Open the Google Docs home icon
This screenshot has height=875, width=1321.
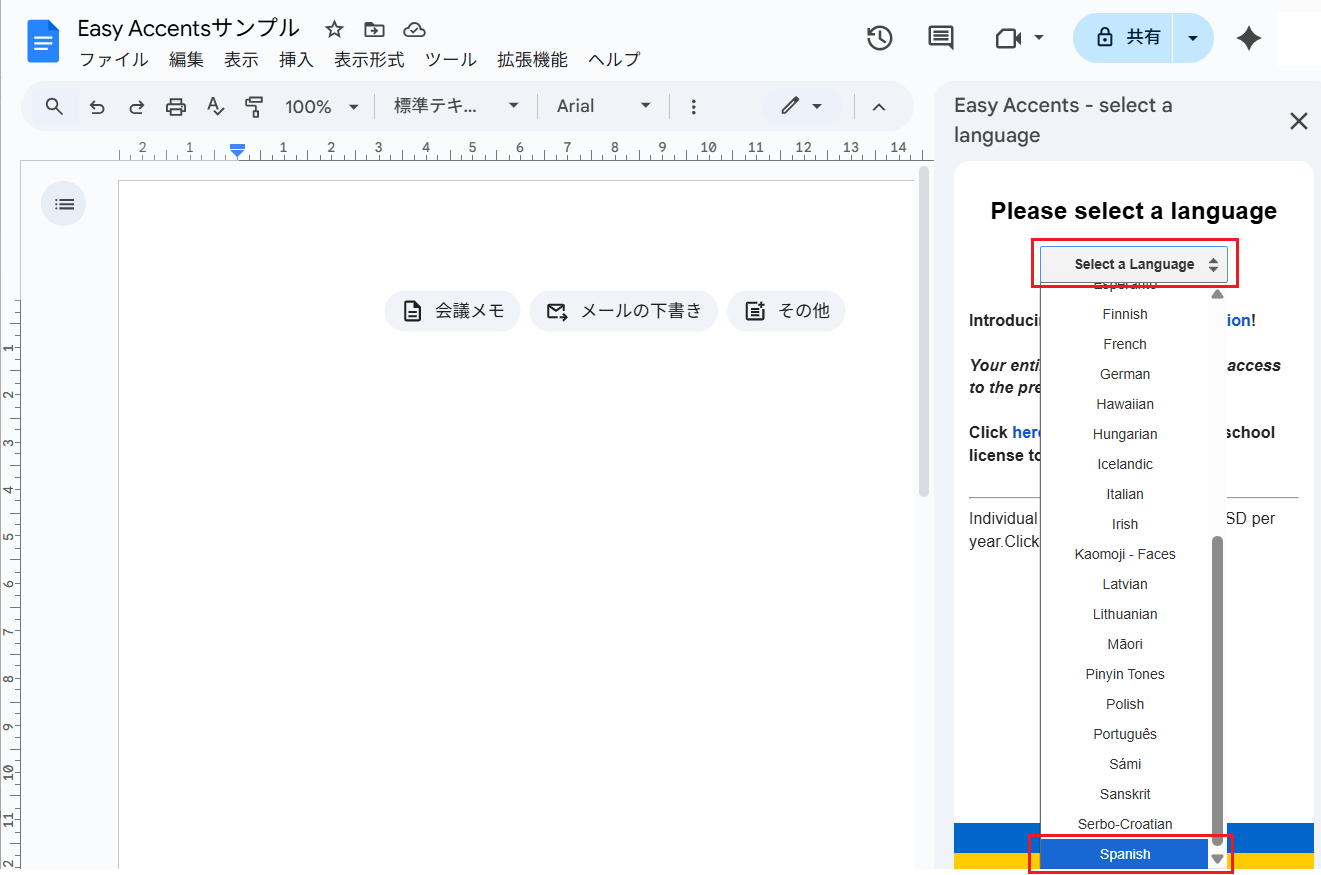coord(44,42)
